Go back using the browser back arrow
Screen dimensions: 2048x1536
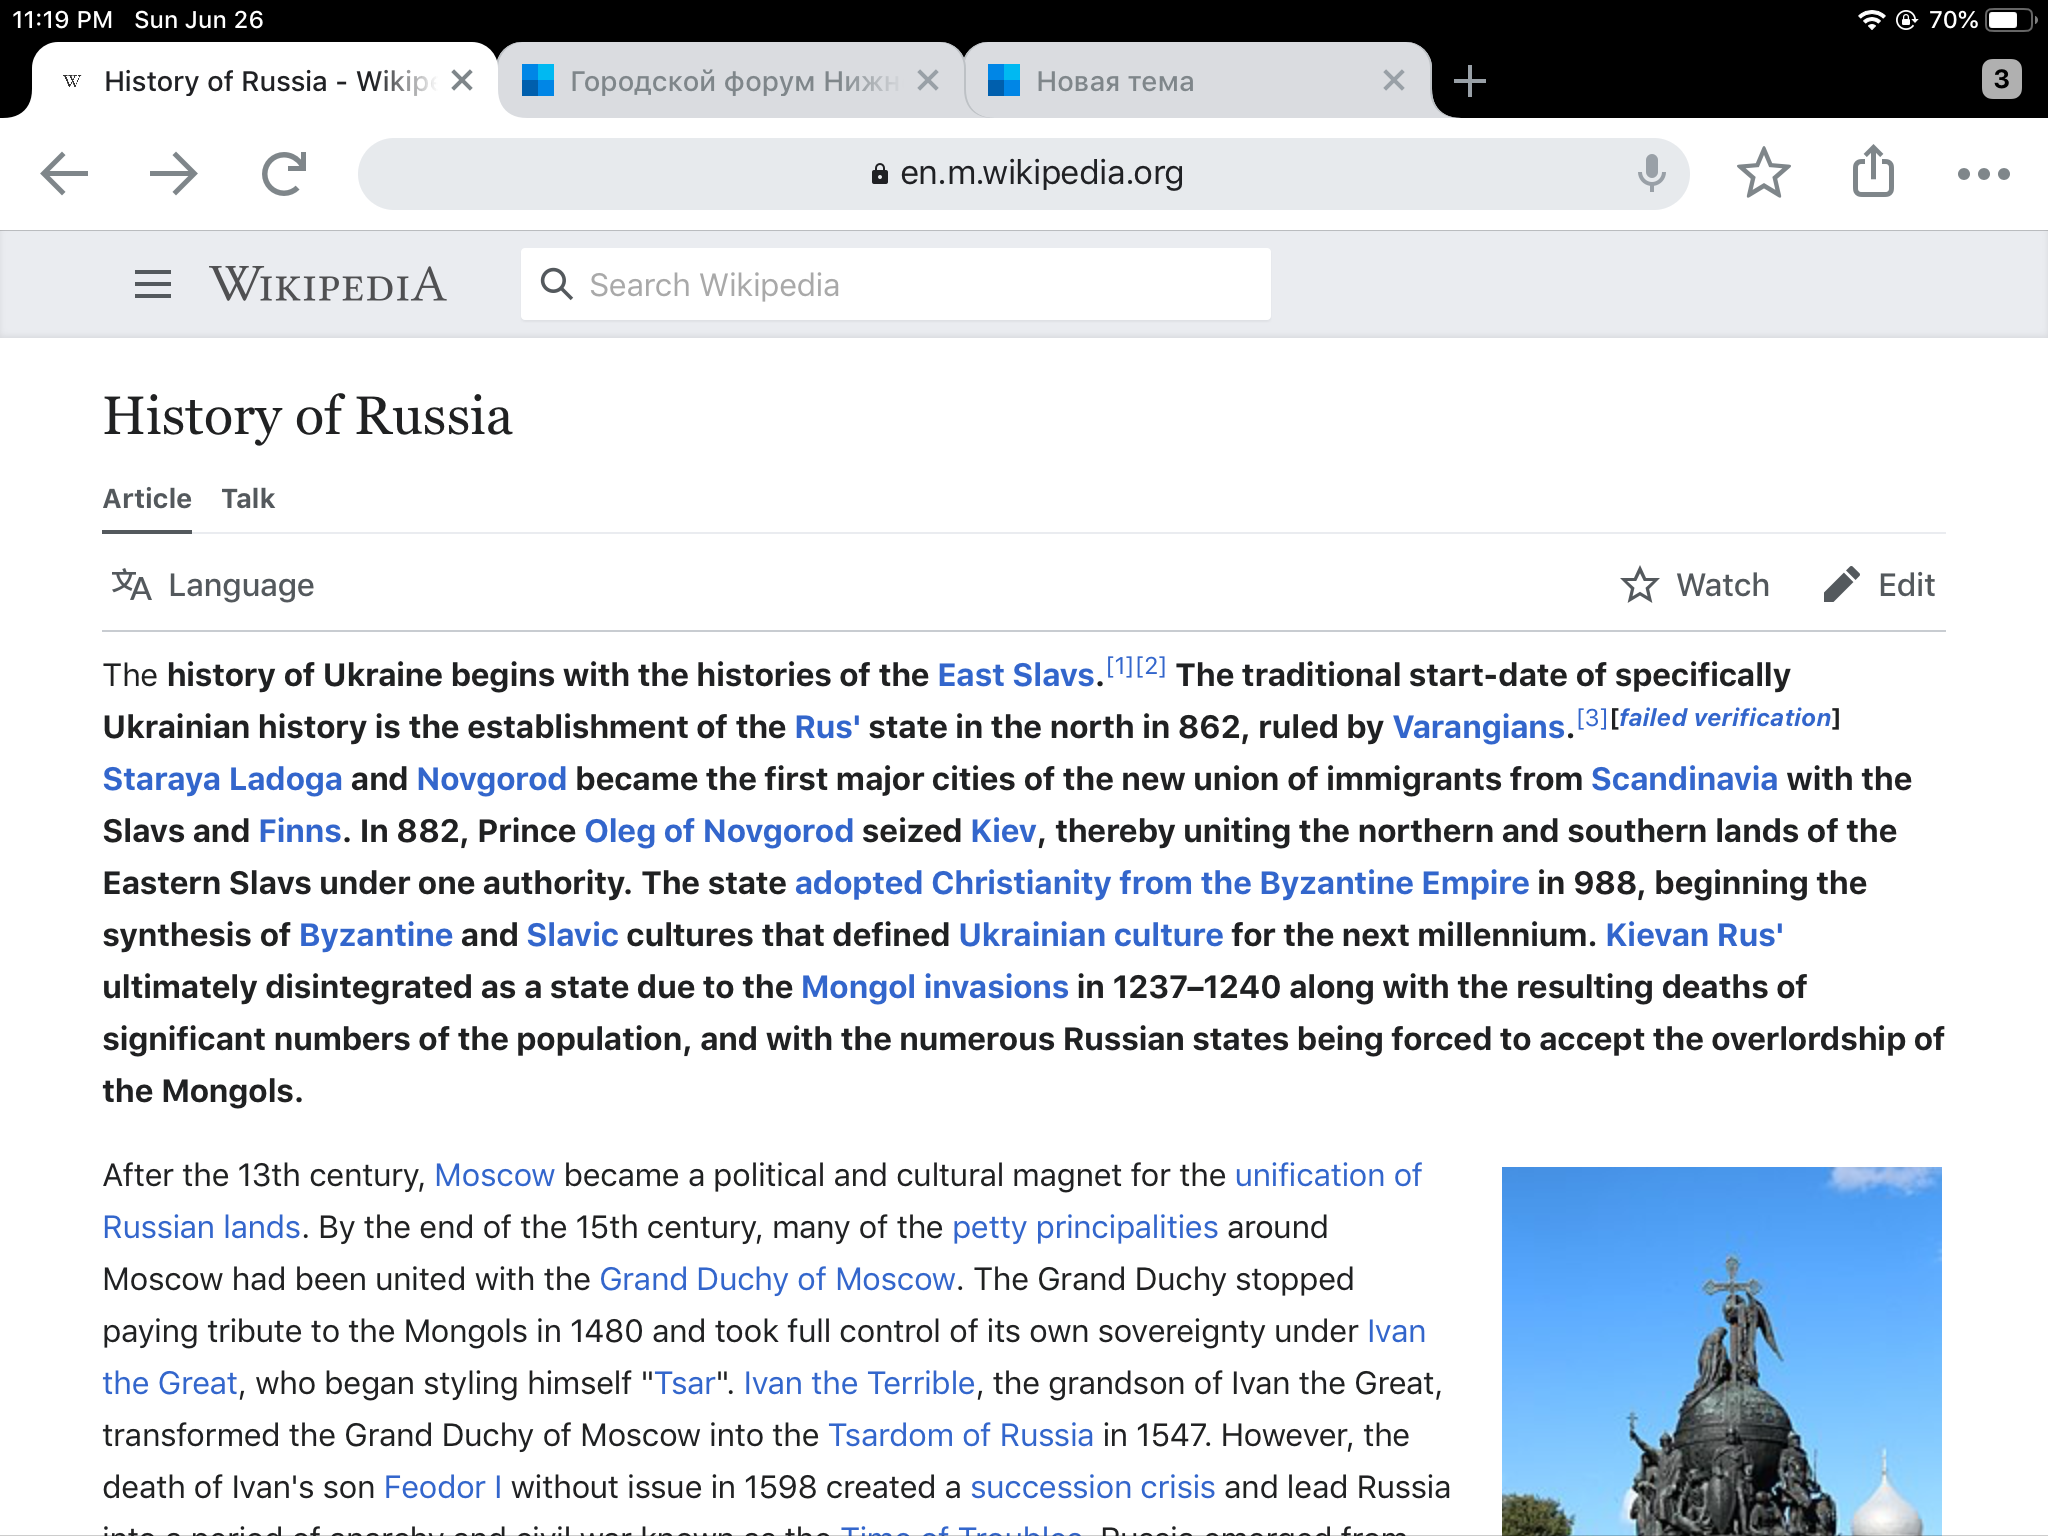click(x=64, y=174)
